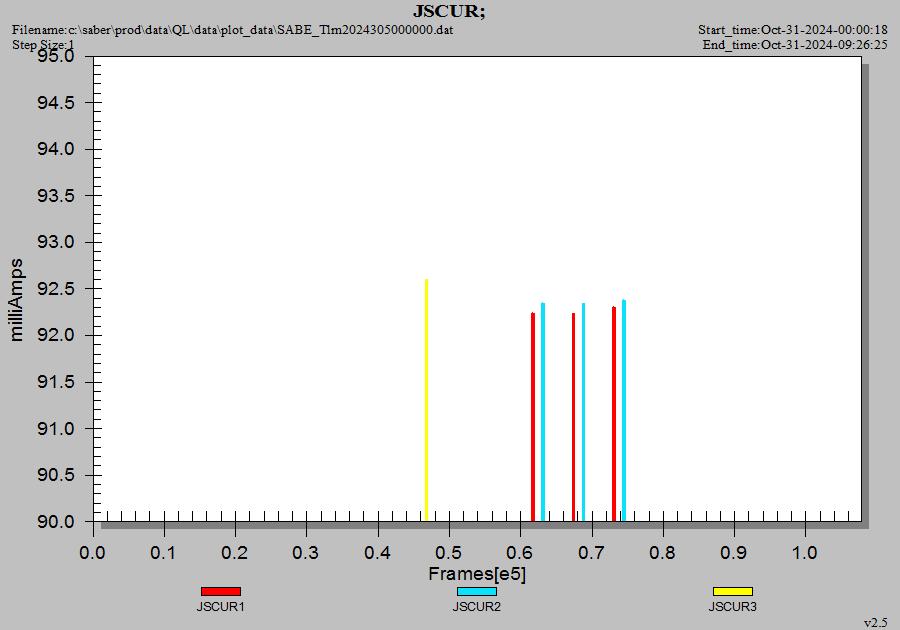The height and width of the screenshot is (630, 900).
Task: Click the Start_time label text
Action: click(x=793, y=29)
